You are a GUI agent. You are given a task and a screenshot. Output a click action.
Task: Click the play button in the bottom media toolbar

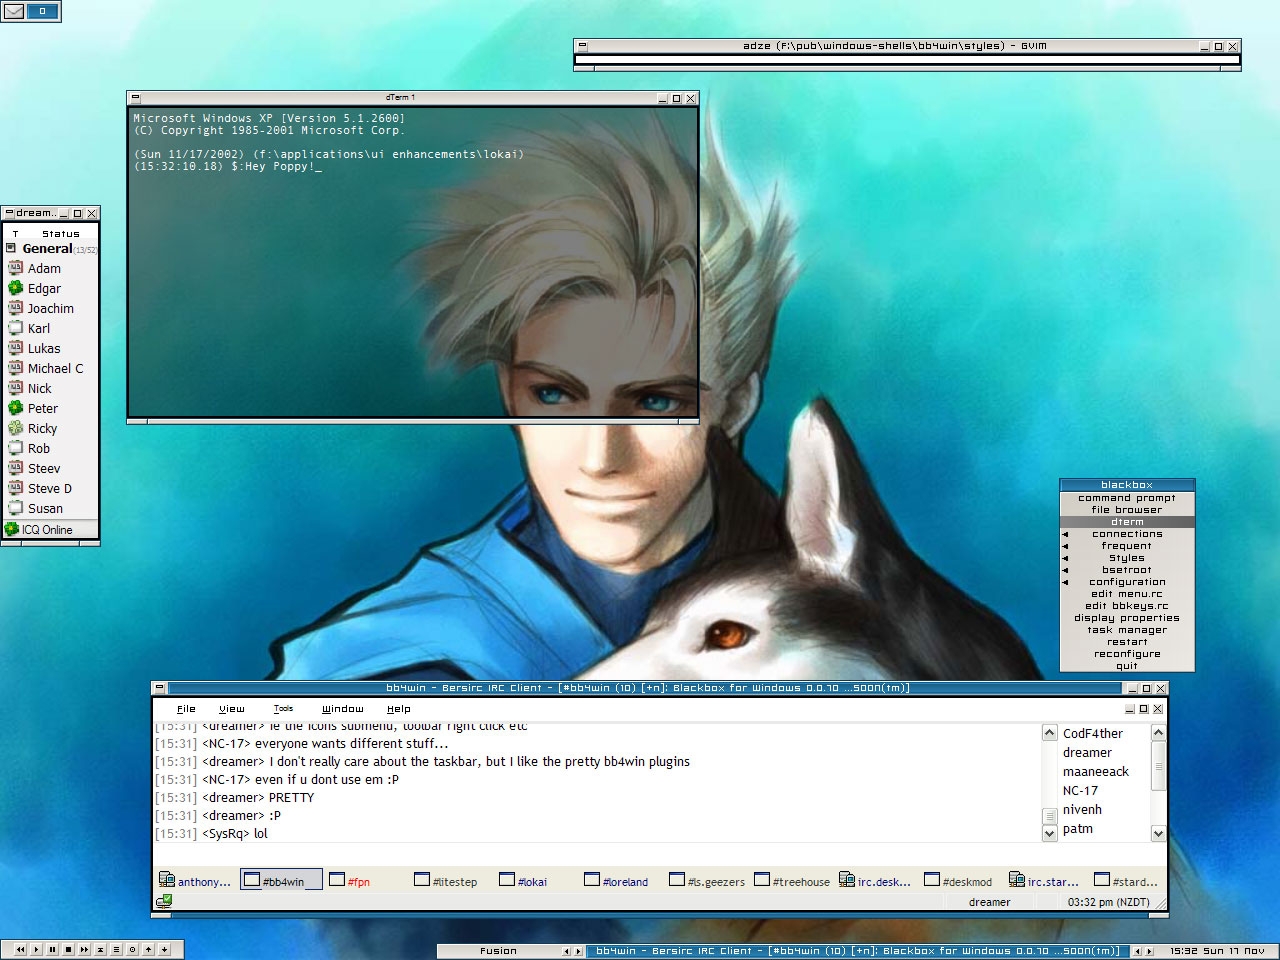click(x=36, y=949)
